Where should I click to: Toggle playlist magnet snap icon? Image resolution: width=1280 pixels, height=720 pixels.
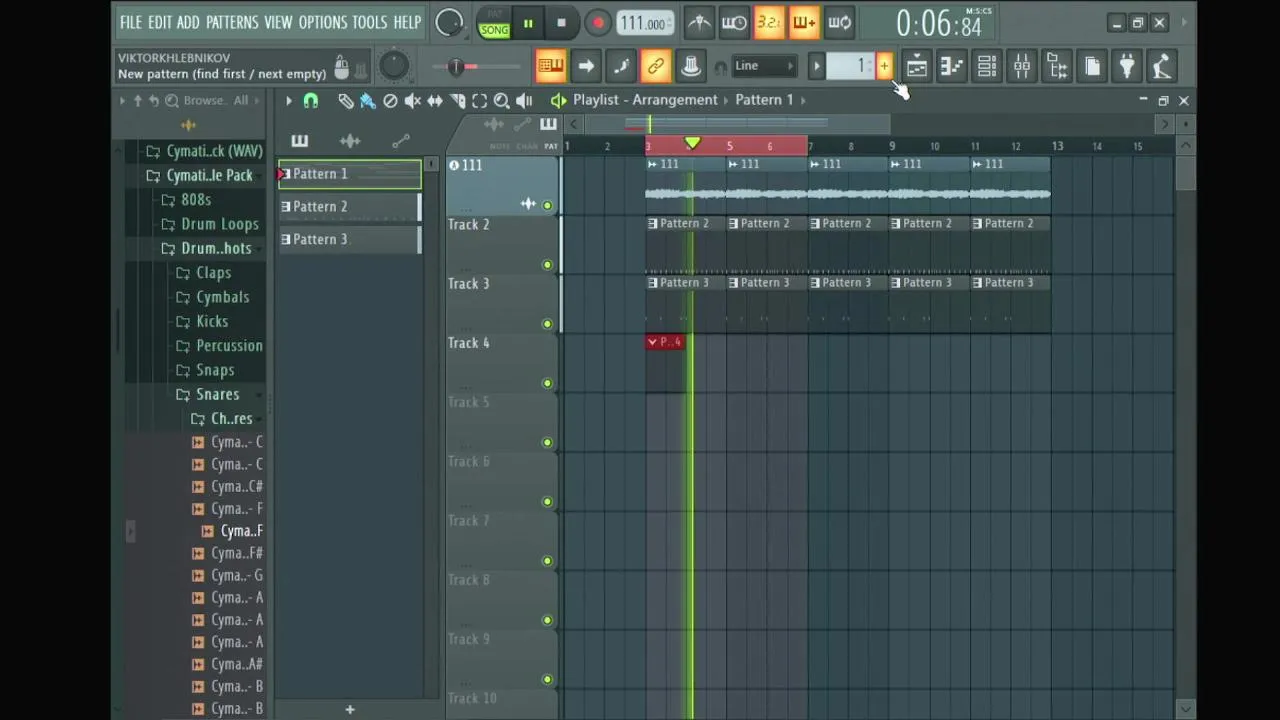(311, 100)
